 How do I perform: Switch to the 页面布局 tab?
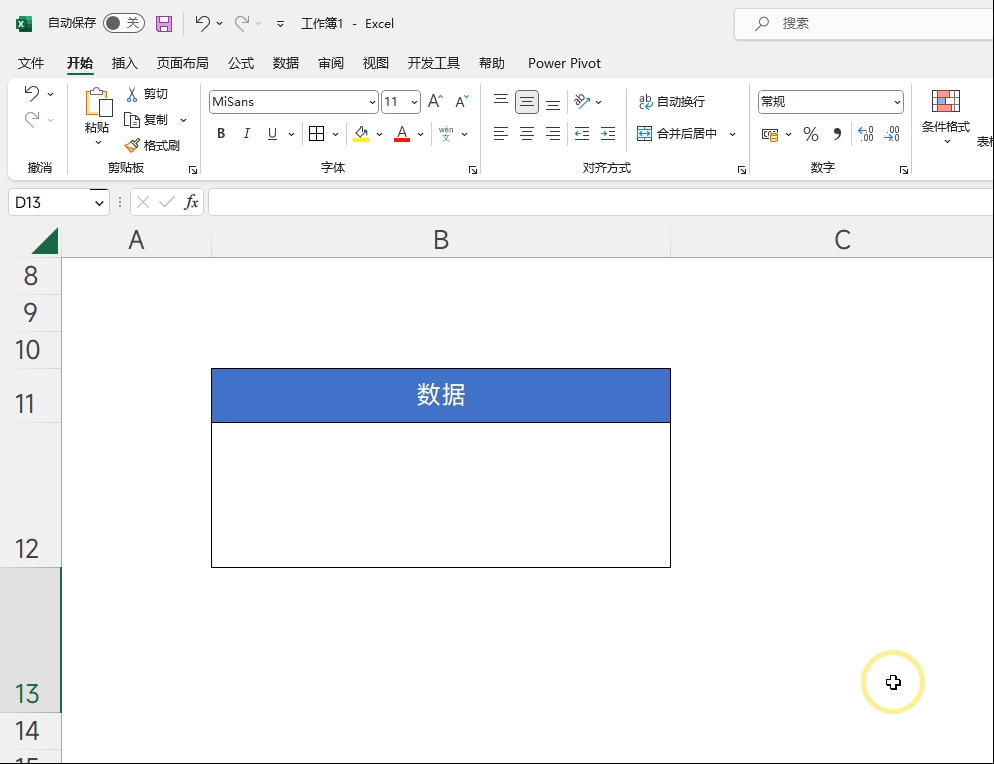point(183,63)
